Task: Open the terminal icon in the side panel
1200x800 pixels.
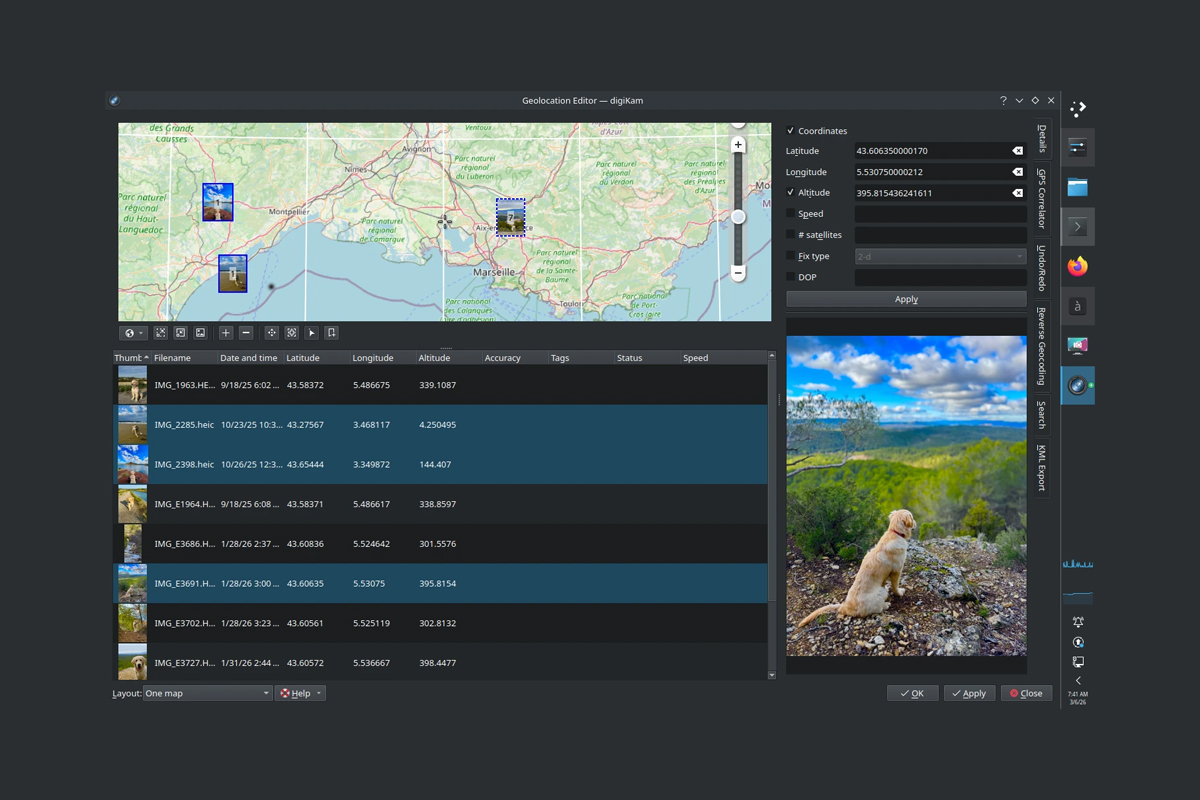Action: click(x=1077, y=227)
